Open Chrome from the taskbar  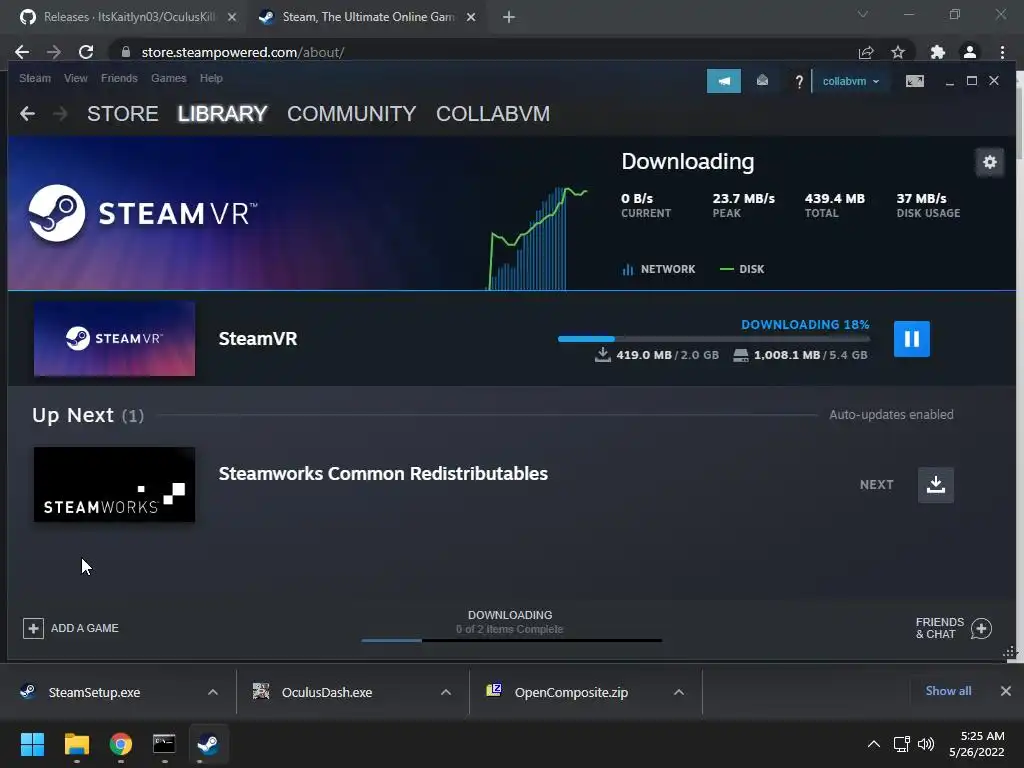point(121,744)
